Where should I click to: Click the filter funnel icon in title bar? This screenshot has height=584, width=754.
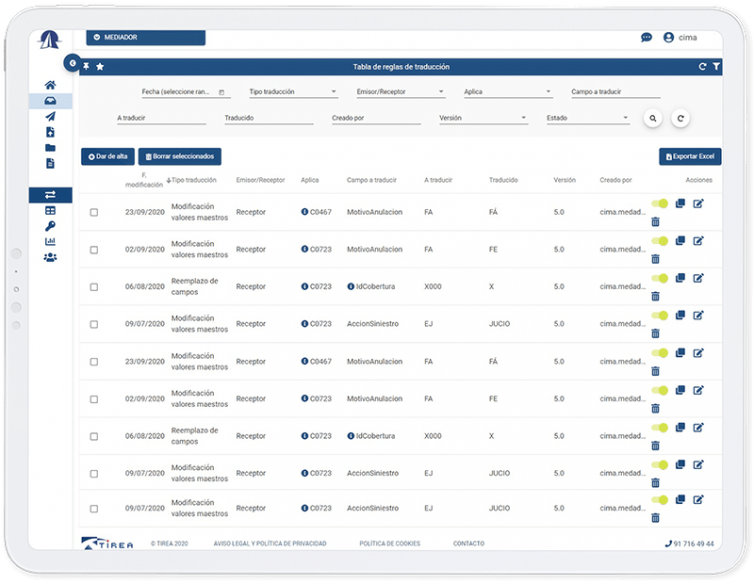point(715,67)
